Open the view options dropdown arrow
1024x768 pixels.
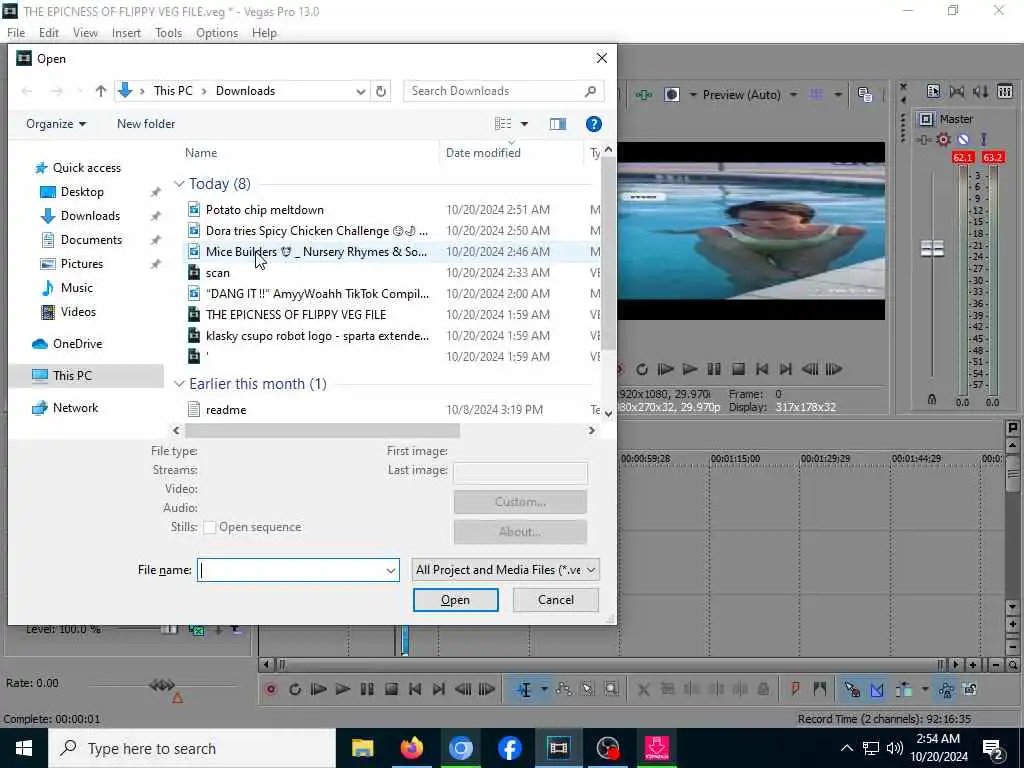tap(524, 124)
